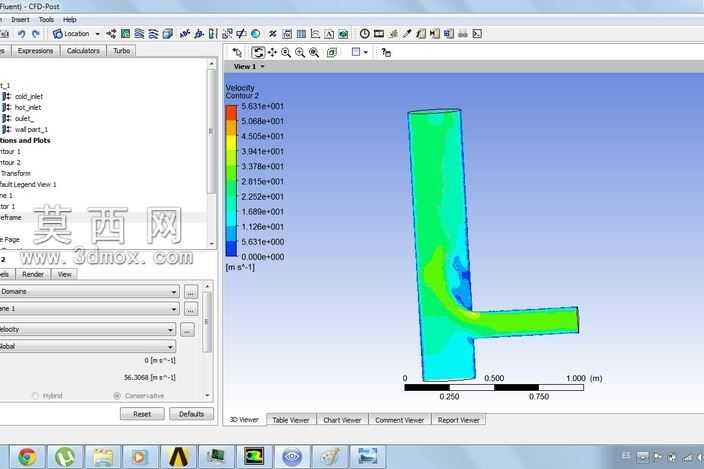Viewport: 704px width, 469px height.
Task: Switch to the Calculators tab
Action: pyautogui.click(x=83, y=51)
